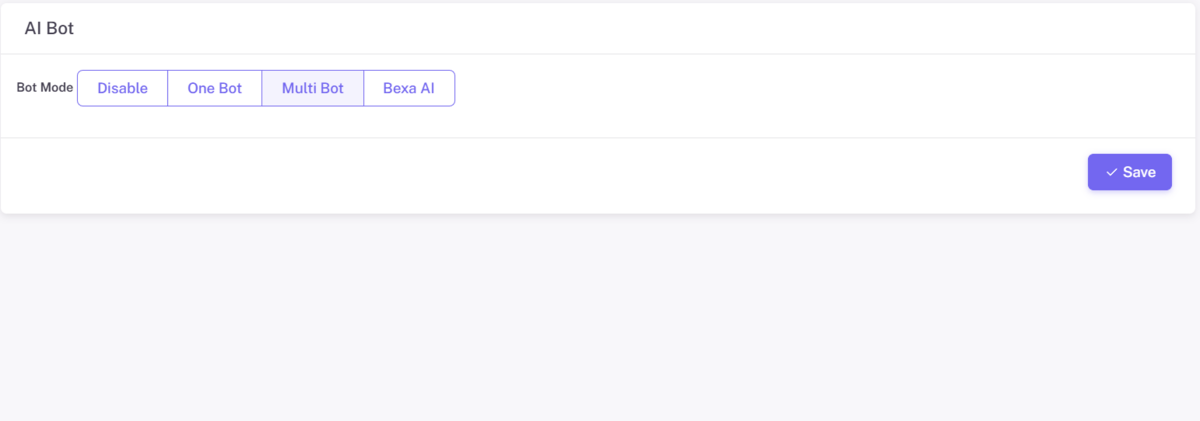Click the tick mark beside Save text
The image size is (1200, 421).
point(1111,172)
